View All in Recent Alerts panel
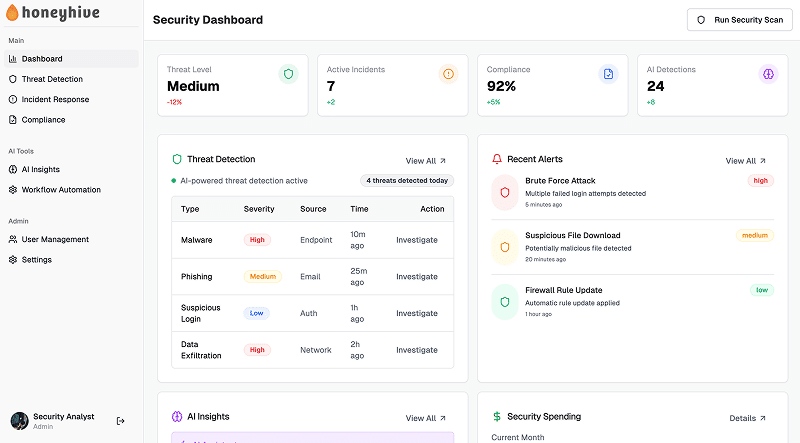Screen dimensions: 800x443 (745, 161)
